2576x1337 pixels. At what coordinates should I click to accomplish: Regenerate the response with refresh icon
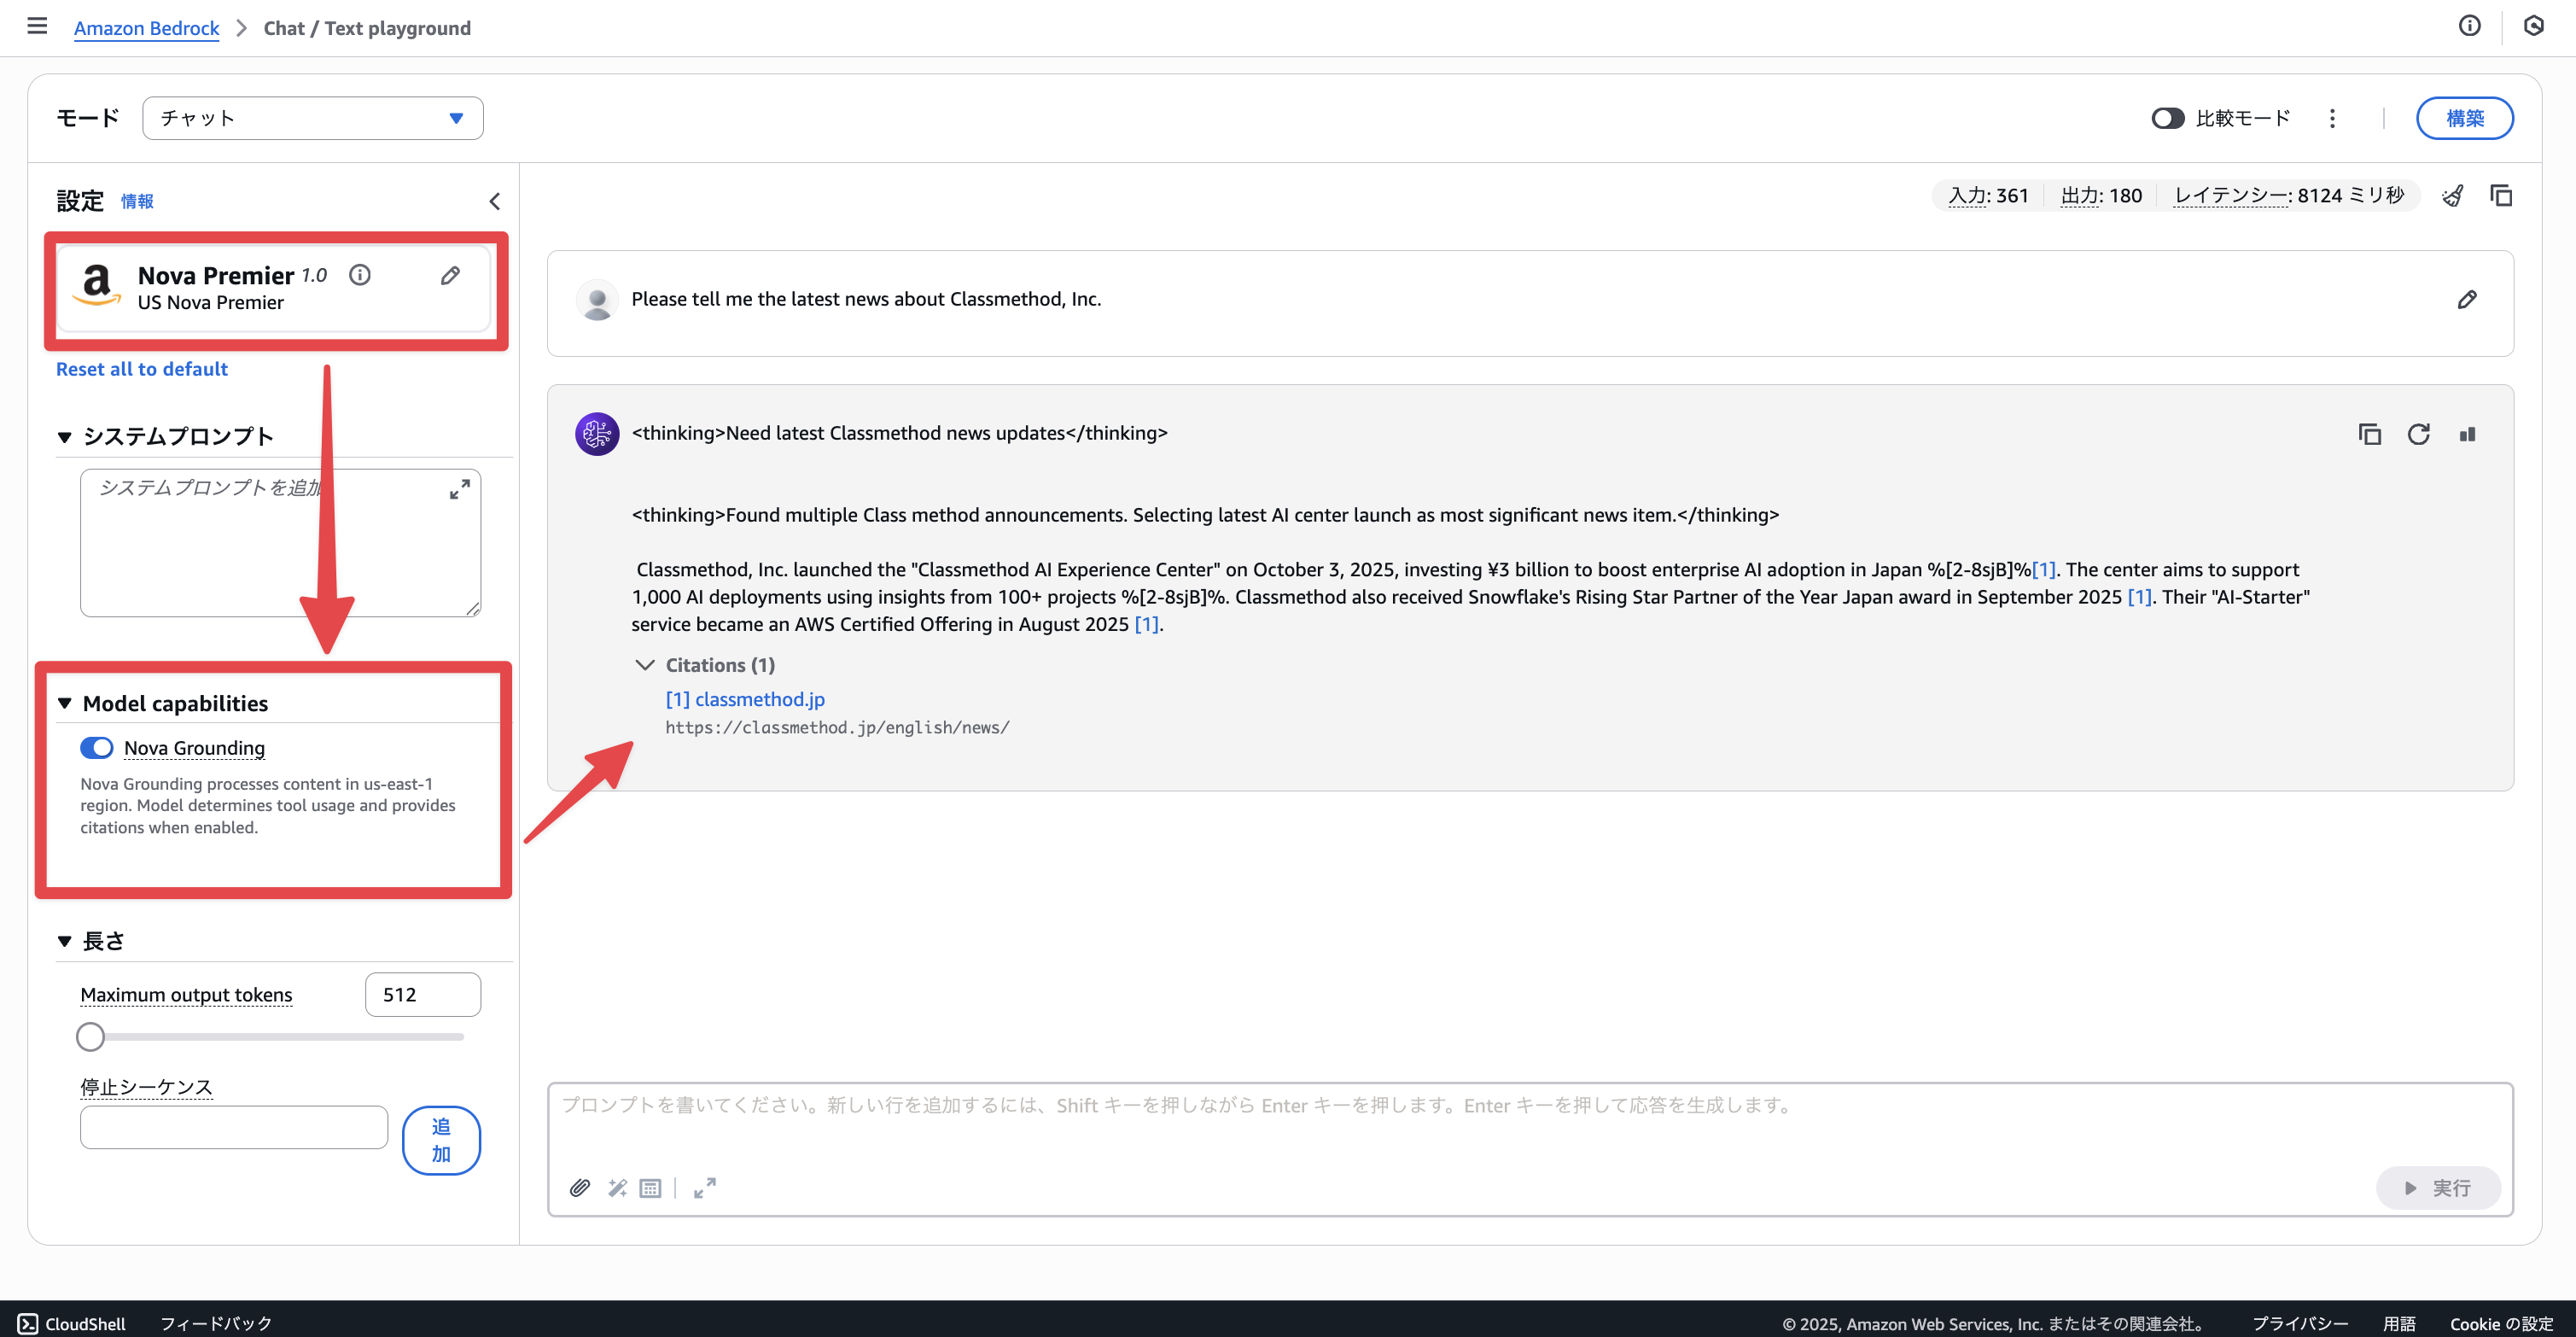tap(2418, 434)
